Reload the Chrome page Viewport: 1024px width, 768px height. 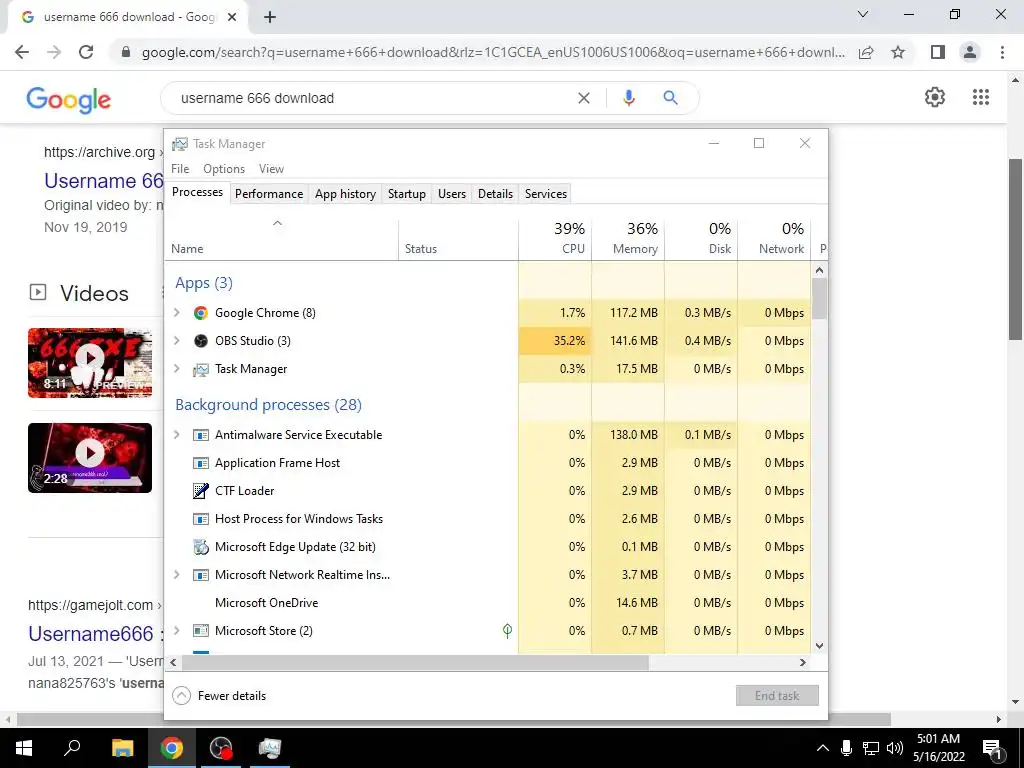(x=86, y=52)
